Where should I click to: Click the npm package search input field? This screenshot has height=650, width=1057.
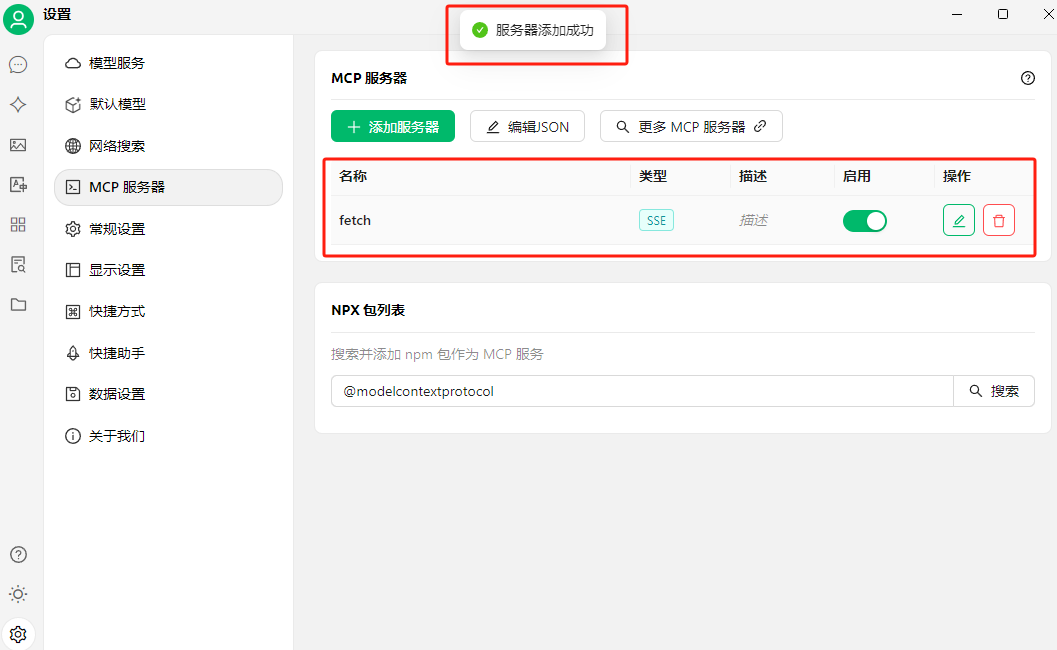(642, 391)
